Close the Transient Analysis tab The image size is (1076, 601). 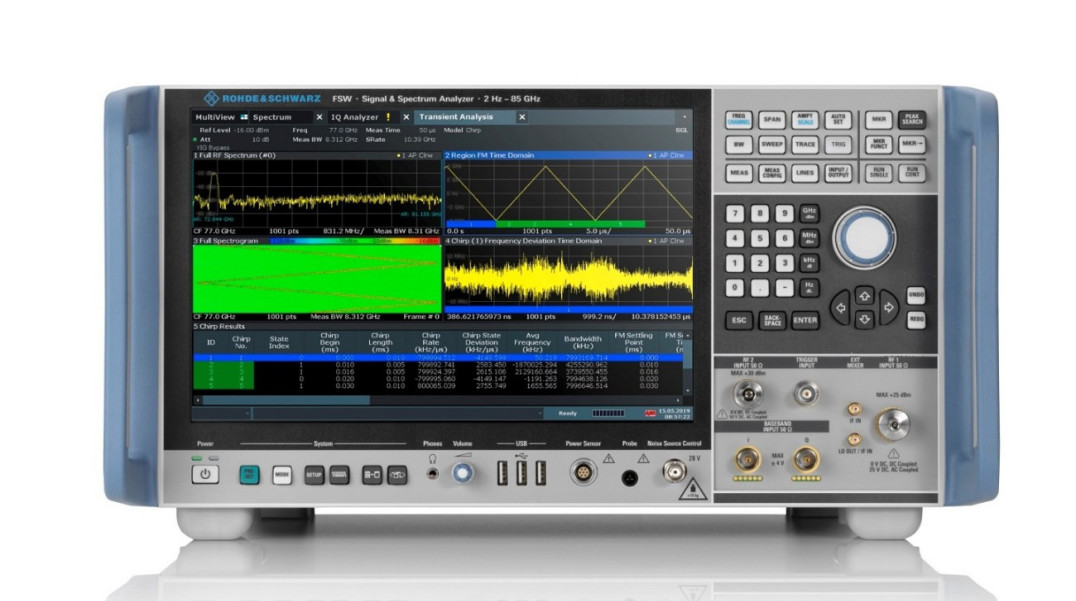coord(521,117)
